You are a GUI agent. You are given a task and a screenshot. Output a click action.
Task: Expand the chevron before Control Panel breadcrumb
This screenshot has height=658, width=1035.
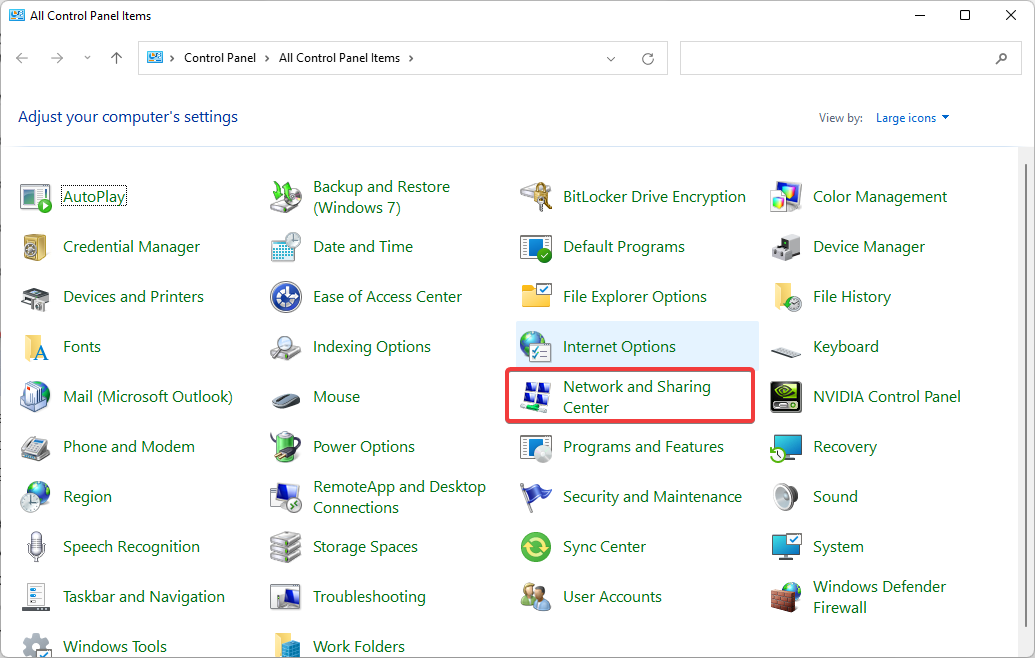(x=172, y=58)
